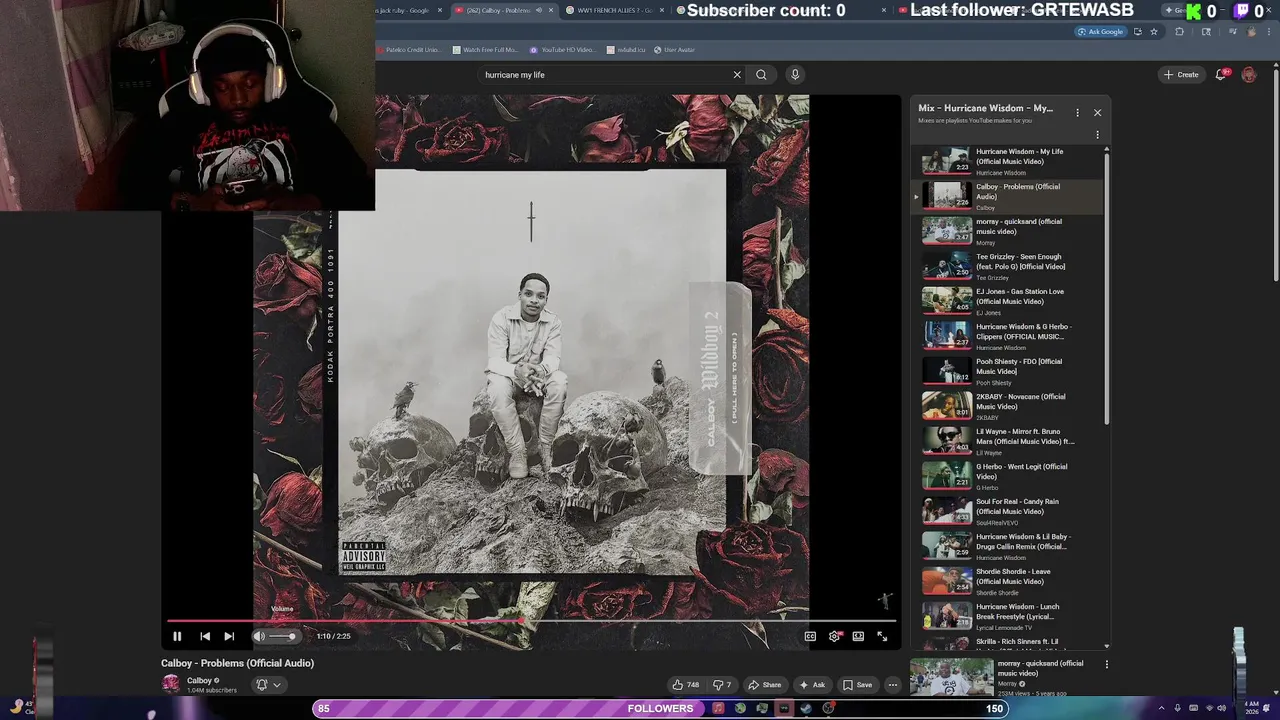
Task: Open the Mix panel header options menu
Action: click(x=1077, y=113)
